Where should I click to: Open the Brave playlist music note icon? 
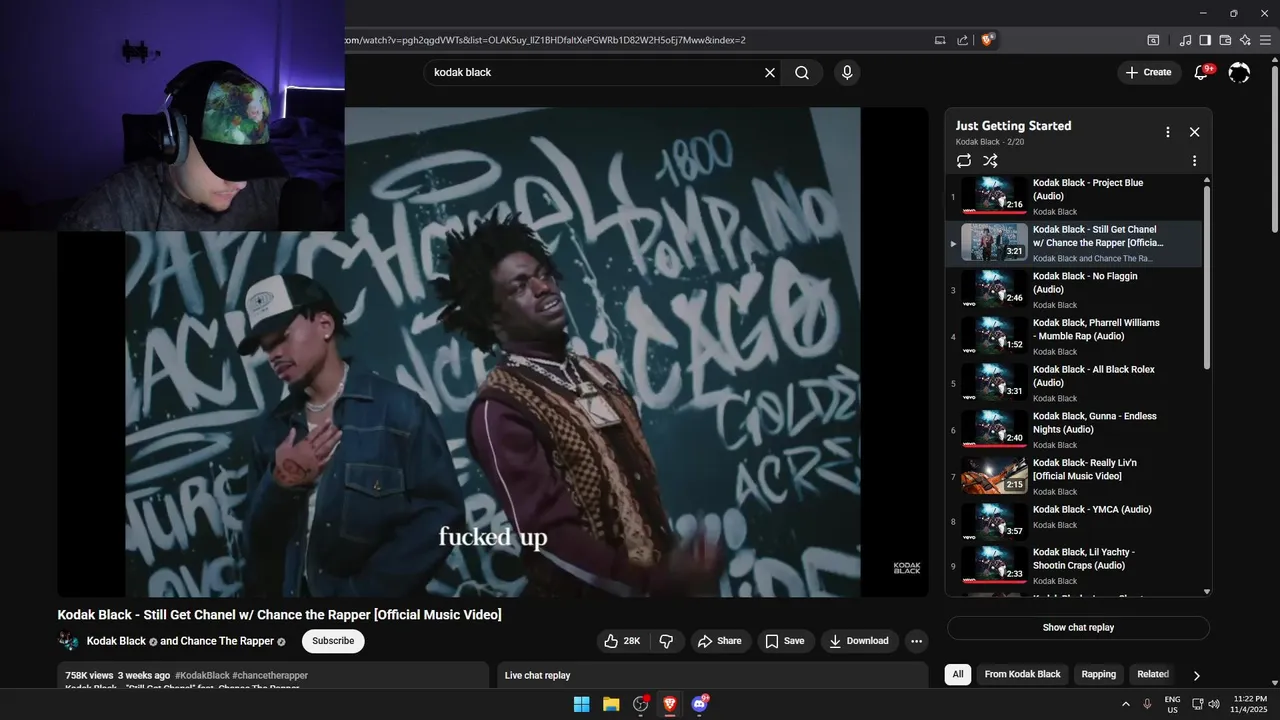(1186, 40)
